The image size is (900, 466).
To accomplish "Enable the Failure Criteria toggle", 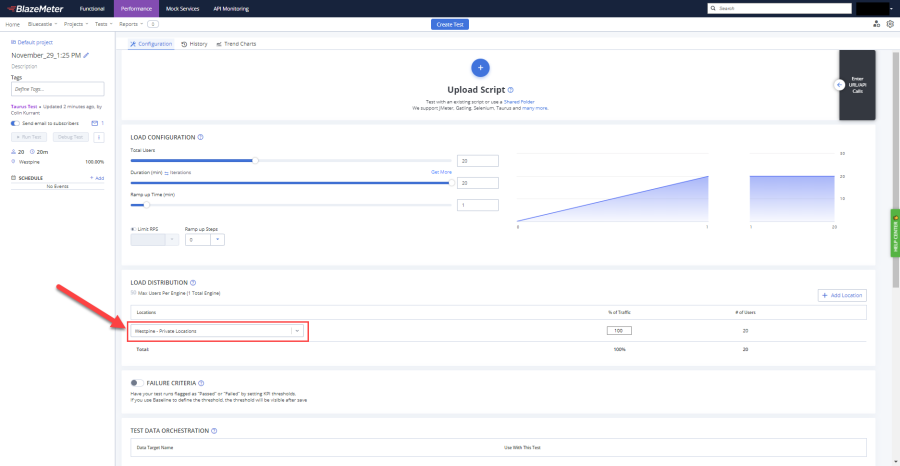I will point(136,382).
